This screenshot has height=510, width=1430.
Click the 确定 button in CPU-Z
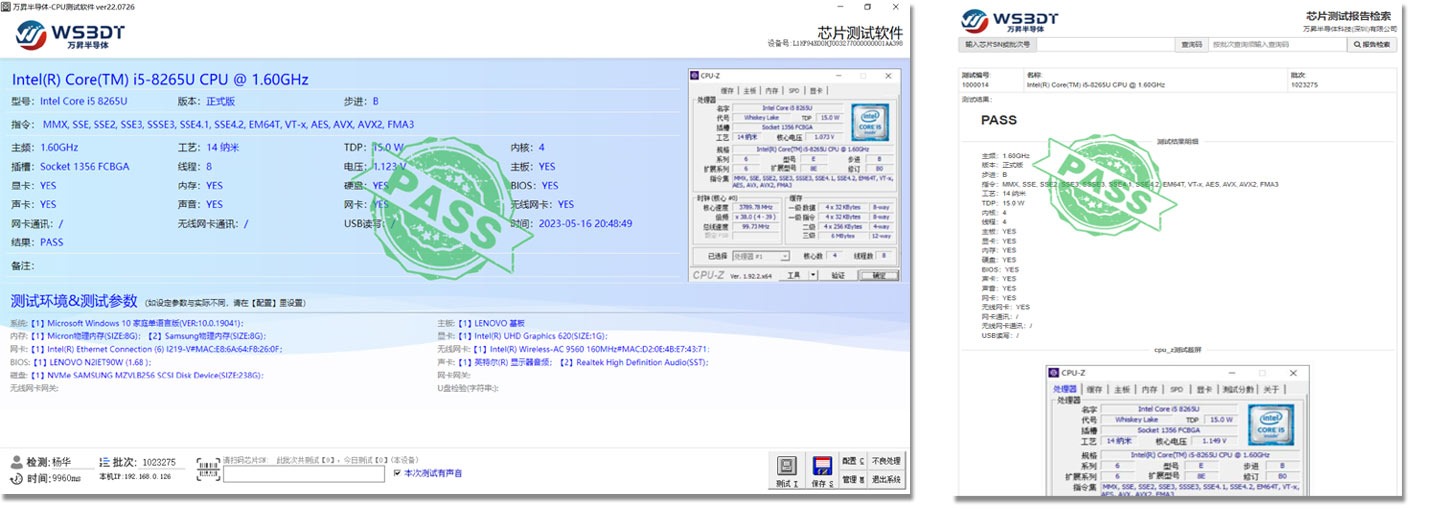click(x=879, y=275)
